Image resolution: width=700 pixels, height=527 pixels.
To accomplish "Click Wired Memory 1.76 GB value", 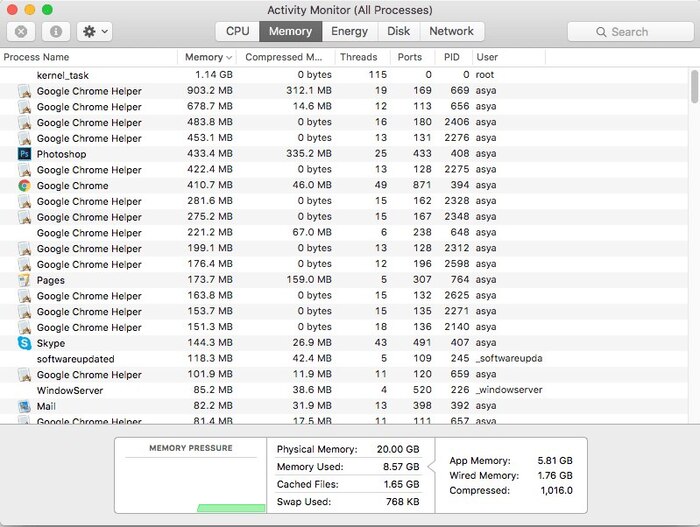I will point(555,476).
